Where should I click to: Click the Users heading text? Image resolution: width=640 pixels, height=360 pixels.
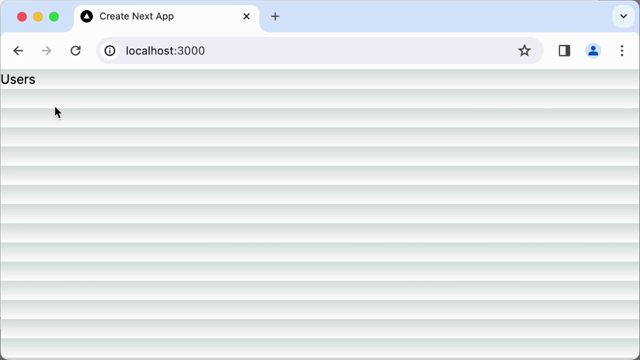[x=18, y=79]
